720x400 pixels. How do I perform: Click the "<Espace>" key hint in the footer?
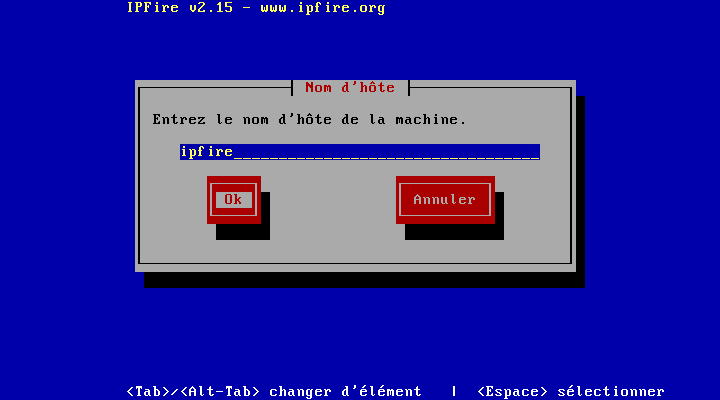(x=512, y=392)
